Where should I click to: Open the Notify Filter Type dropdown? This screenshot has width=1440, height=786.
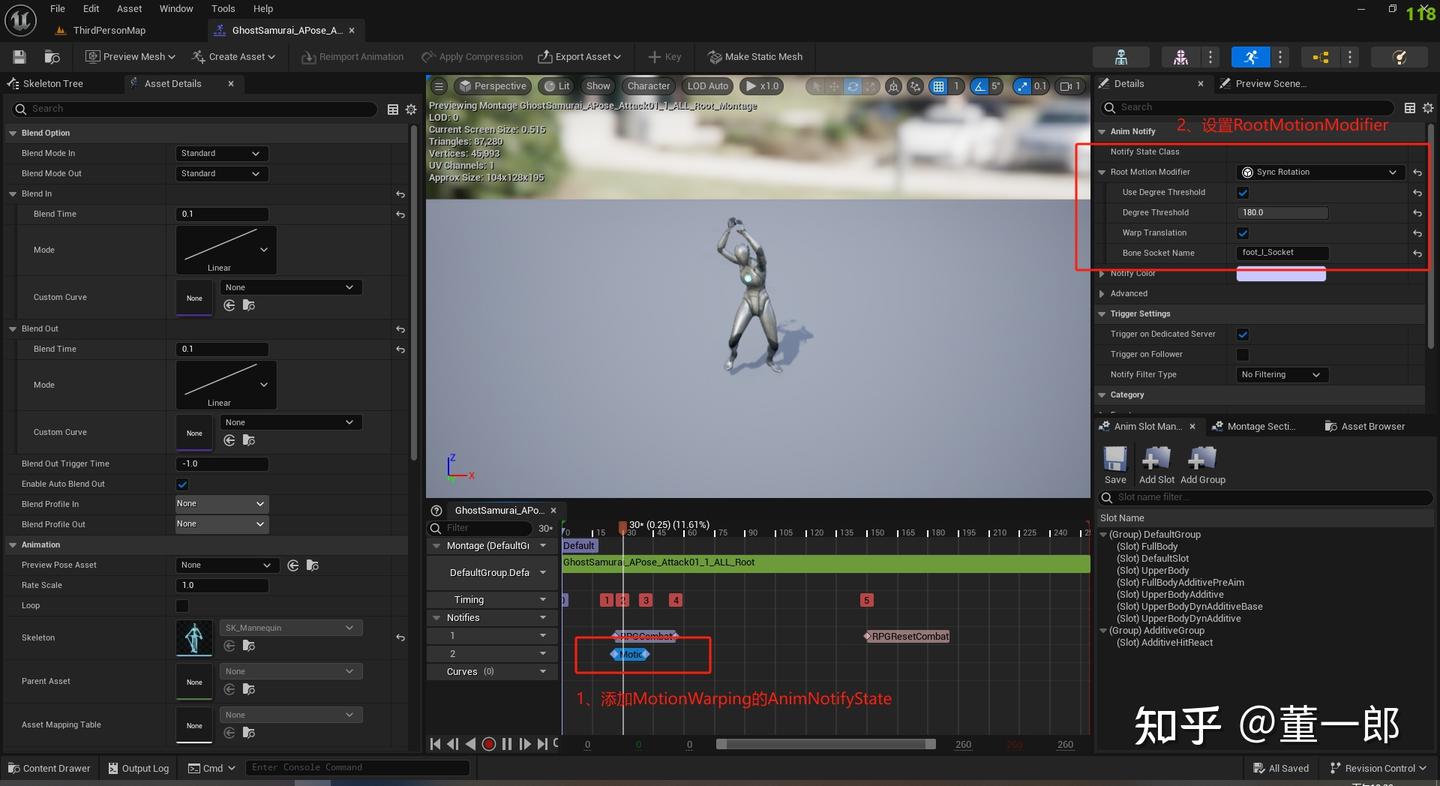(x=1281, y=374)
